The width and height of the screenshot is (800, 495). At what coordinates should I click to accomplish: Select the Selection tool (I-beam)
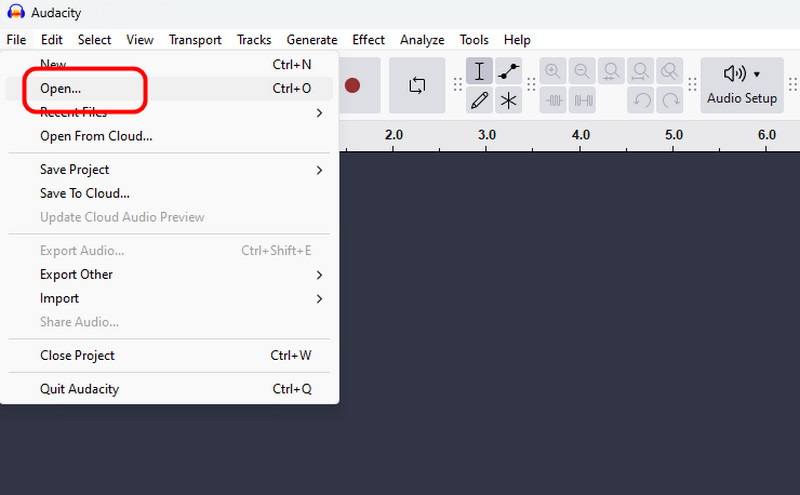pyautogui.click(x=479, y=71)
